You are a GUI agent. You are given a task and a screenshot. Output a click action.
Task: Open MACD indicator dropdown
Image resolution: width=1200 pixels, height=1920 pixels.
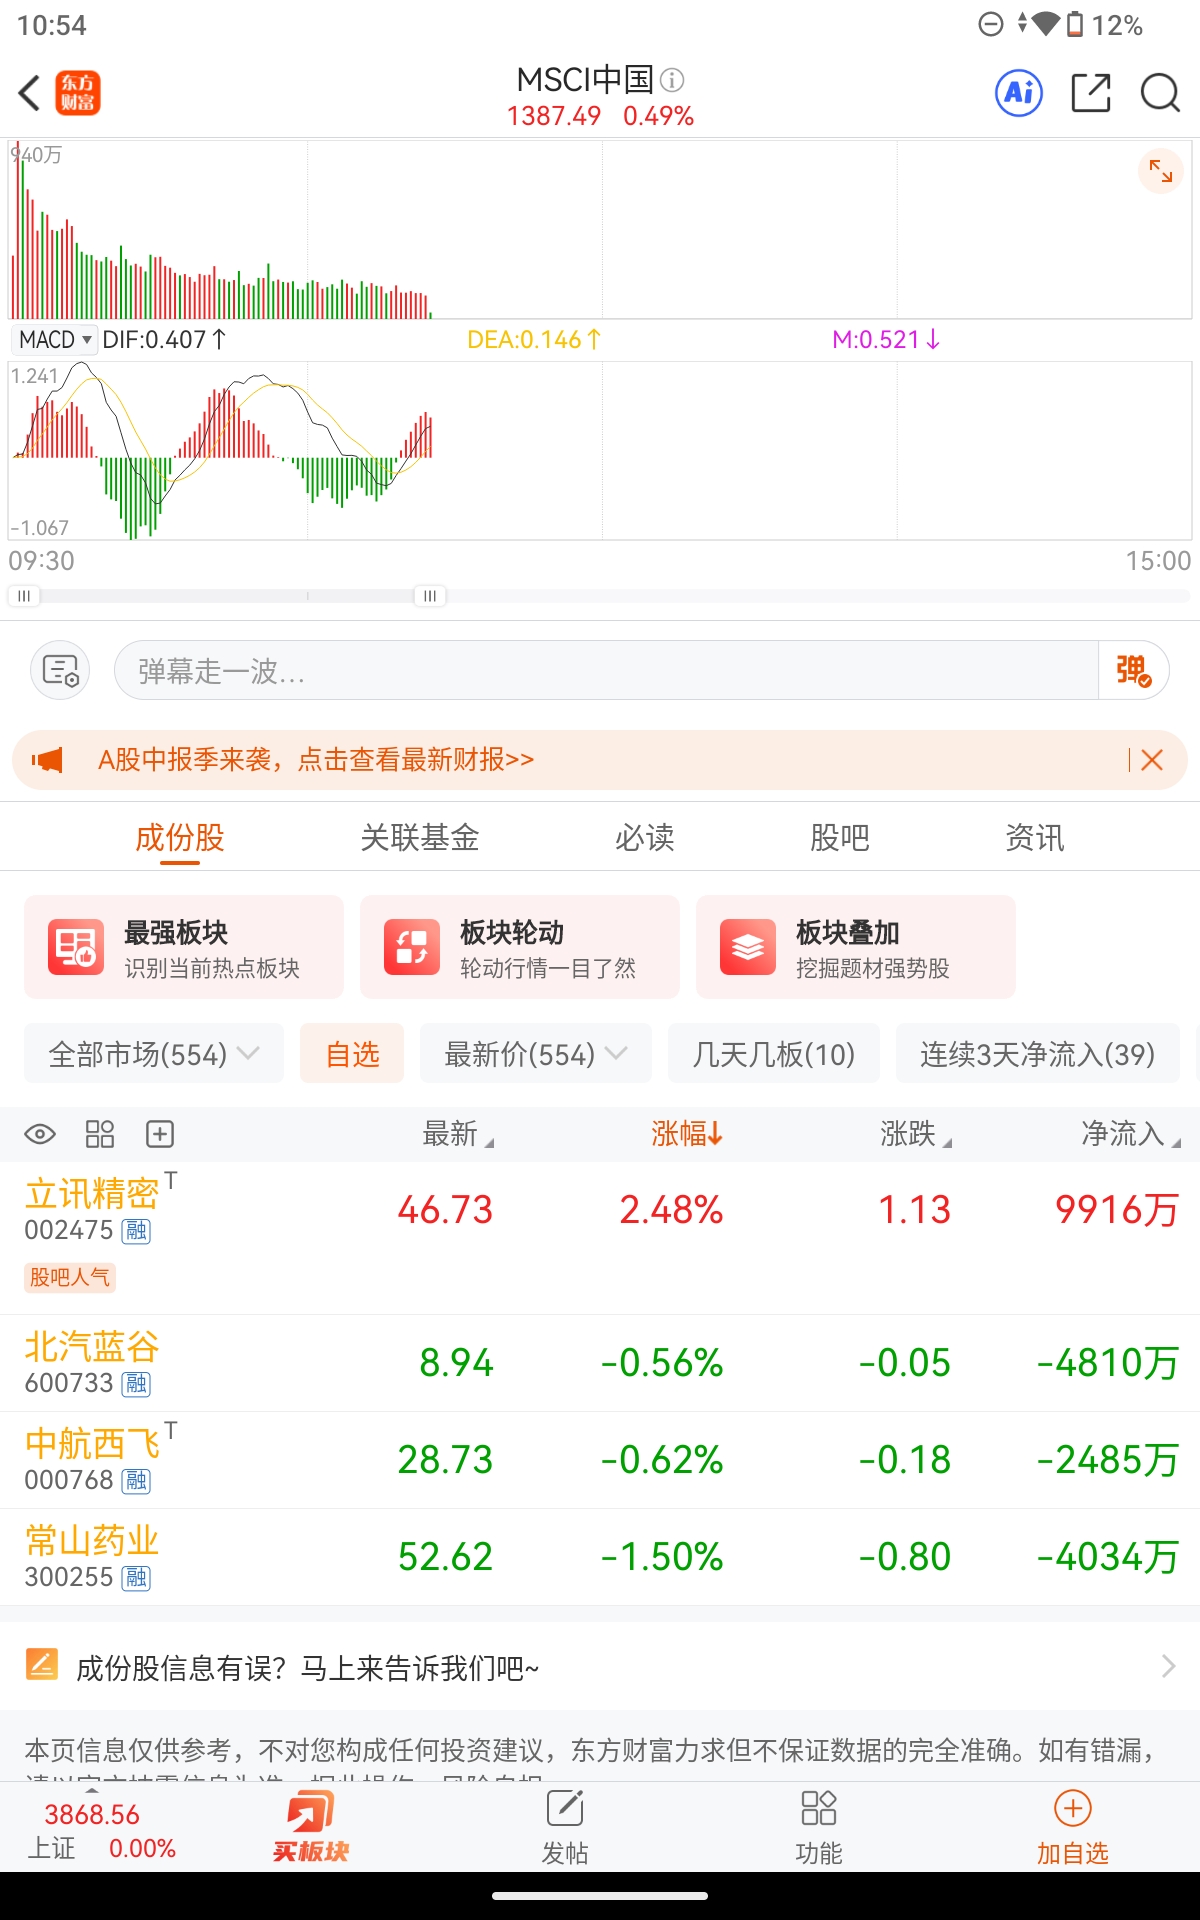click(55, 340)
